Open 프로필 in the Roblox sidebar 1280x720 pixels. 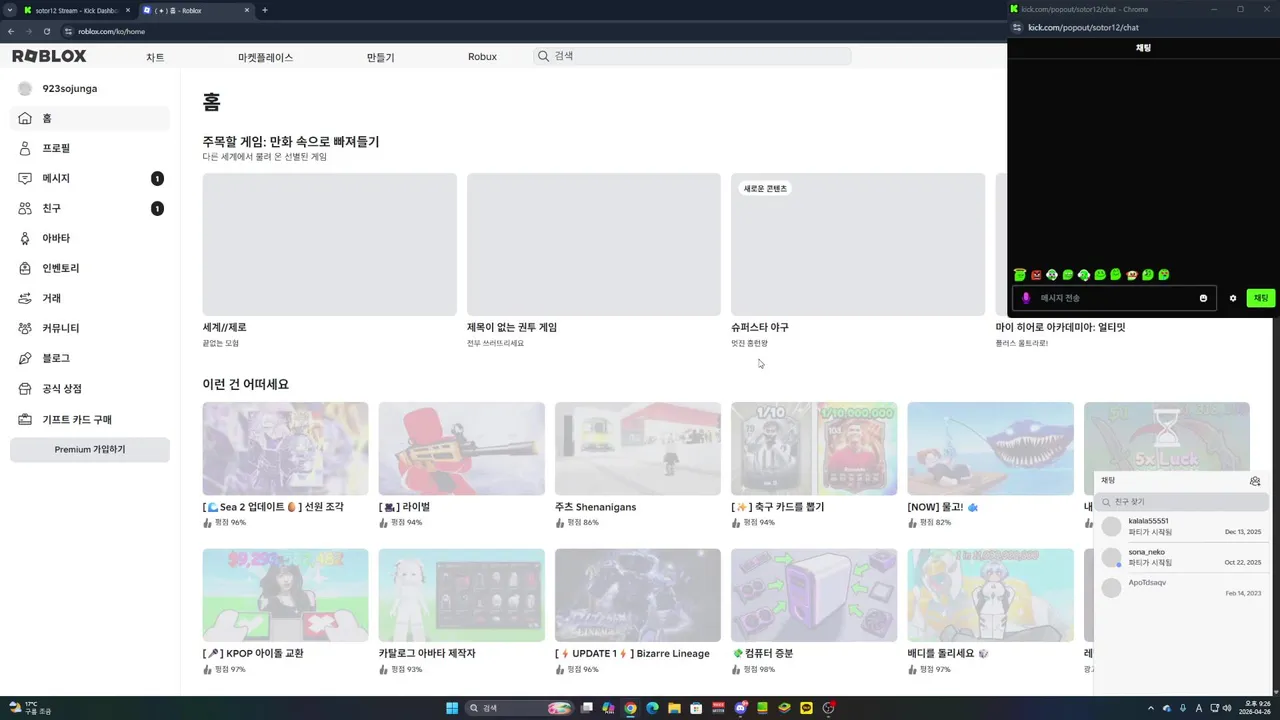(x=90, y=148)
